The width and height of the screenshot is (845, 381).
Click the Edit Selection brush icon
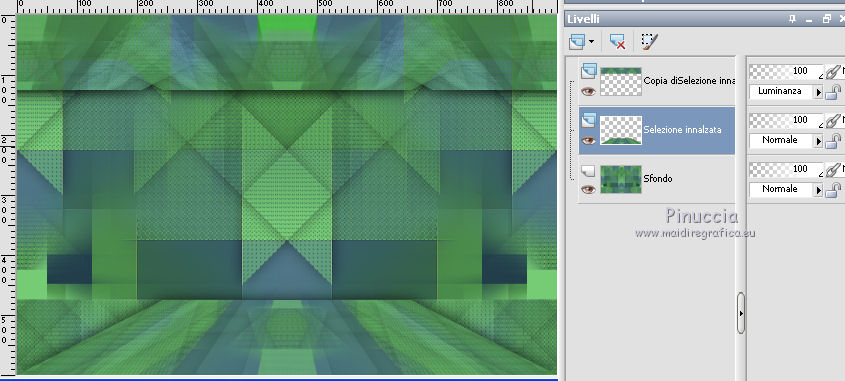[649, 41]
